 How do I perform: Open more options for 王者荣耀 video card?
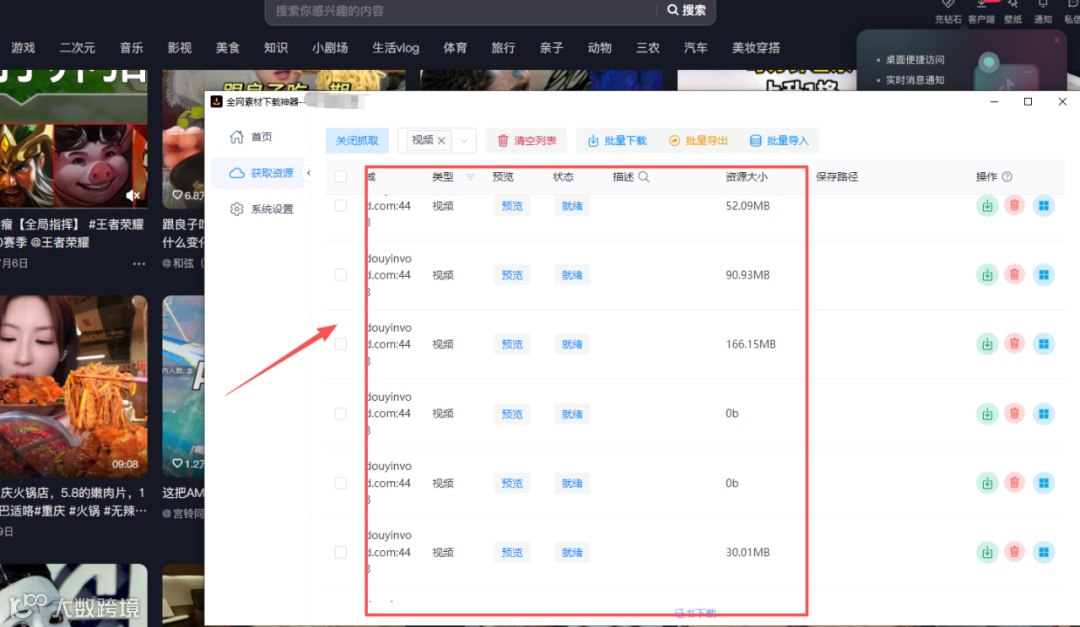coord(139,264)
